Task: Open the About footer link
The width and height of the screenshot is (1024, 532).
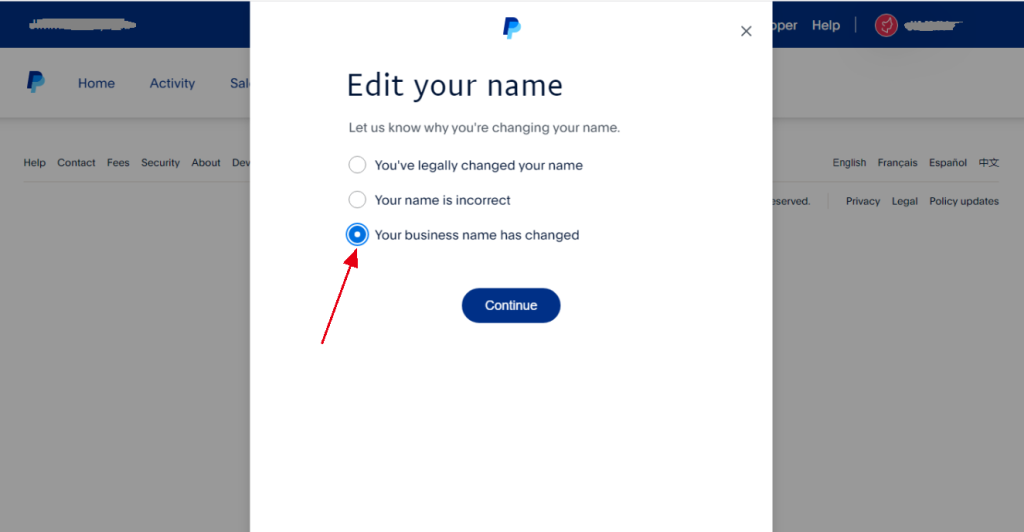Action: pyautogui.click(x=206, y=163)
